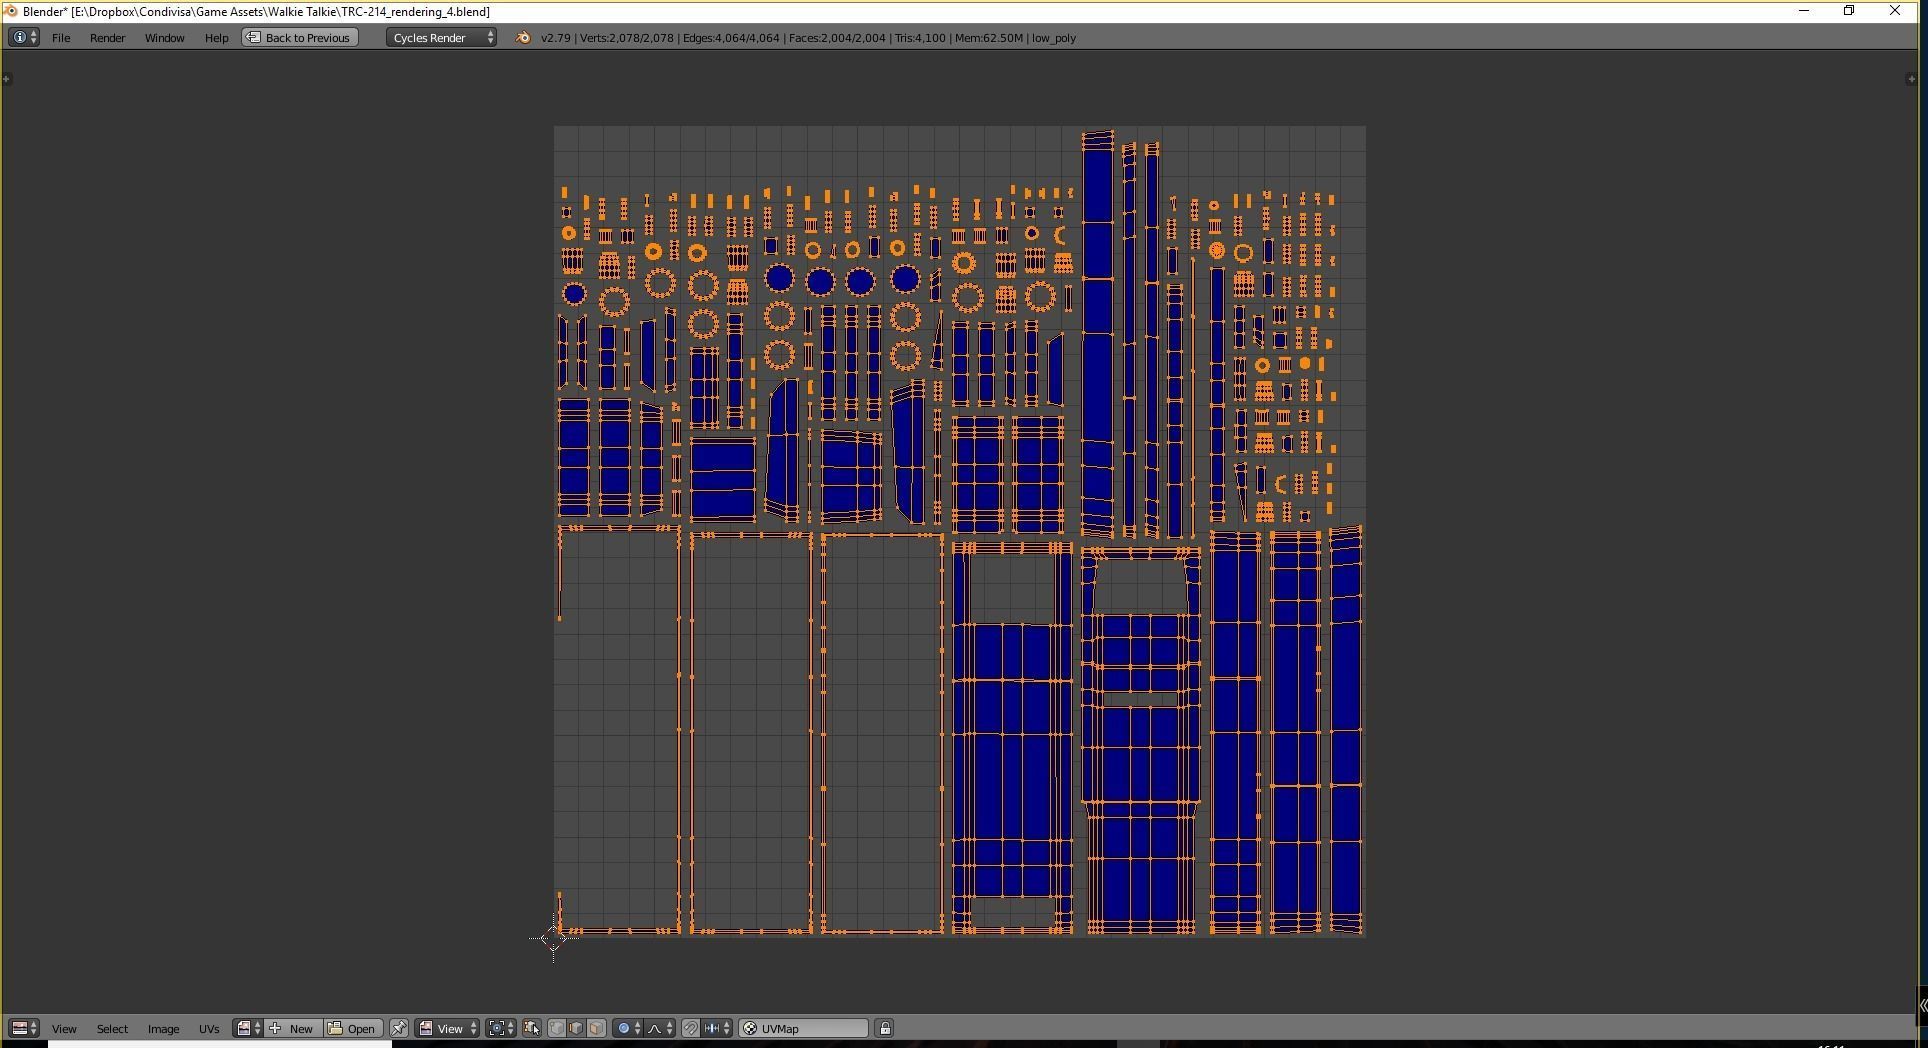Click the Verts:2,078/2,078 statistic text
This screenshot has height=1048, width=1928.
(627, 38)
